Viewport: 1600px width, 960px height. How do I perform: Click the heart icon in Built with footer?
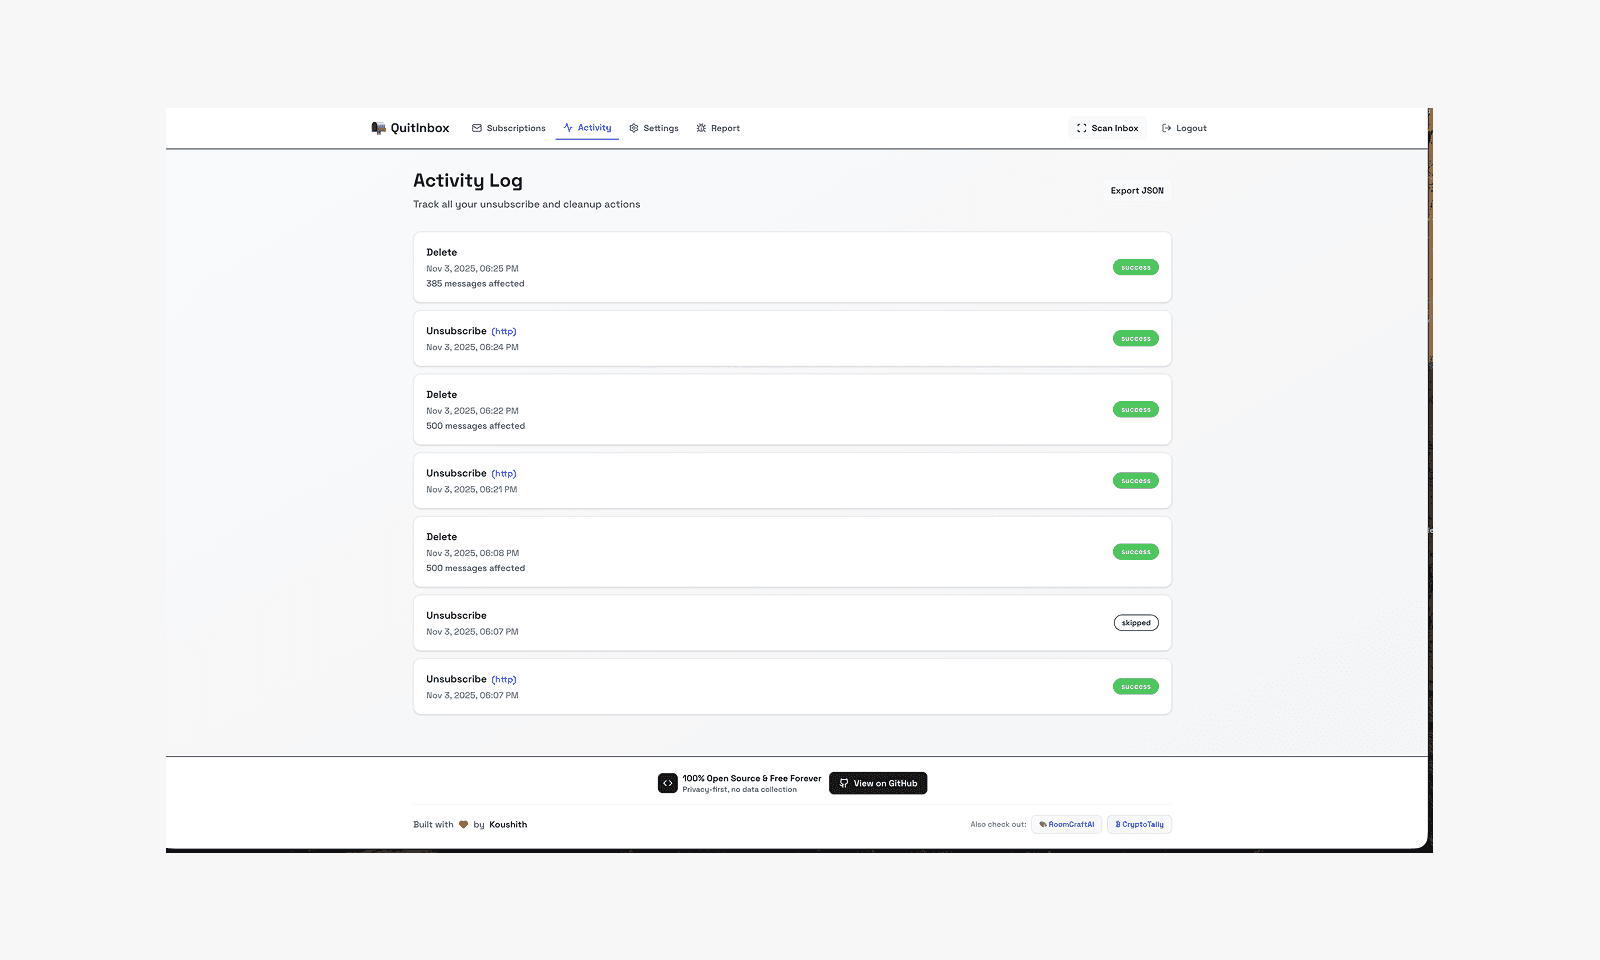click(463, 824)
